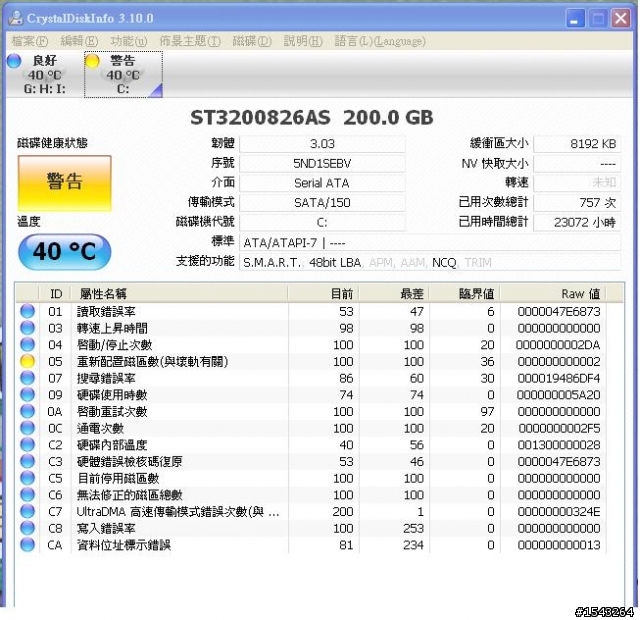Viewport: 640px width, 620px height.
Task: Click the 屬性名稱 column header
Action: coord(180,293)
